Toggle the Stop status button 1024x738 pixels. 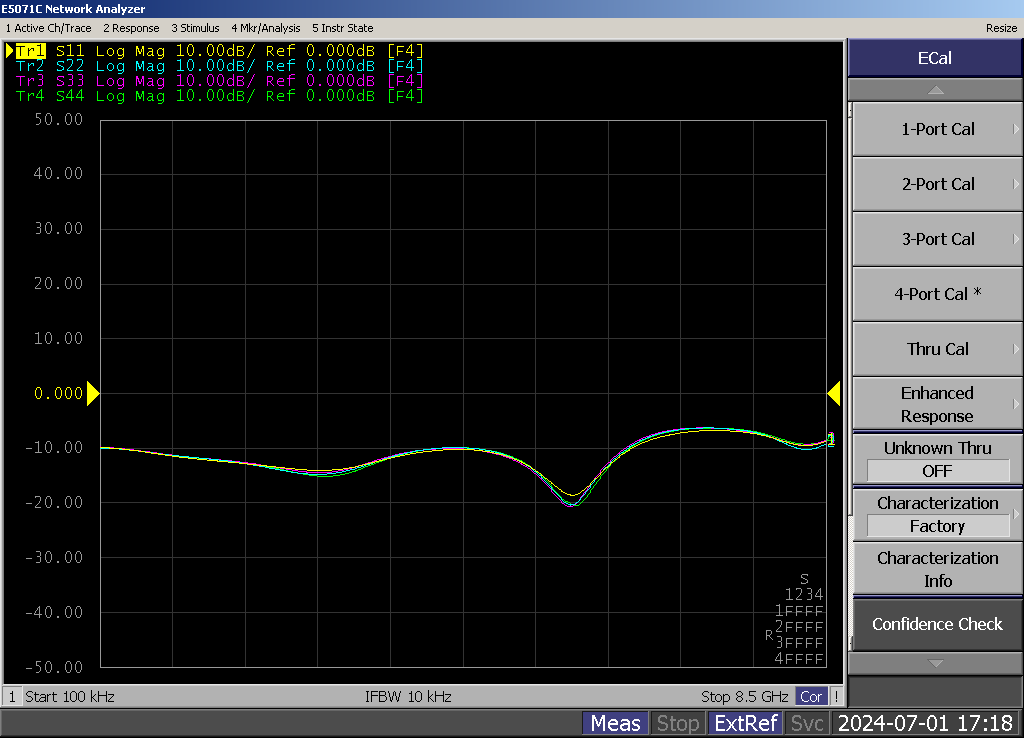pos(677,723)
